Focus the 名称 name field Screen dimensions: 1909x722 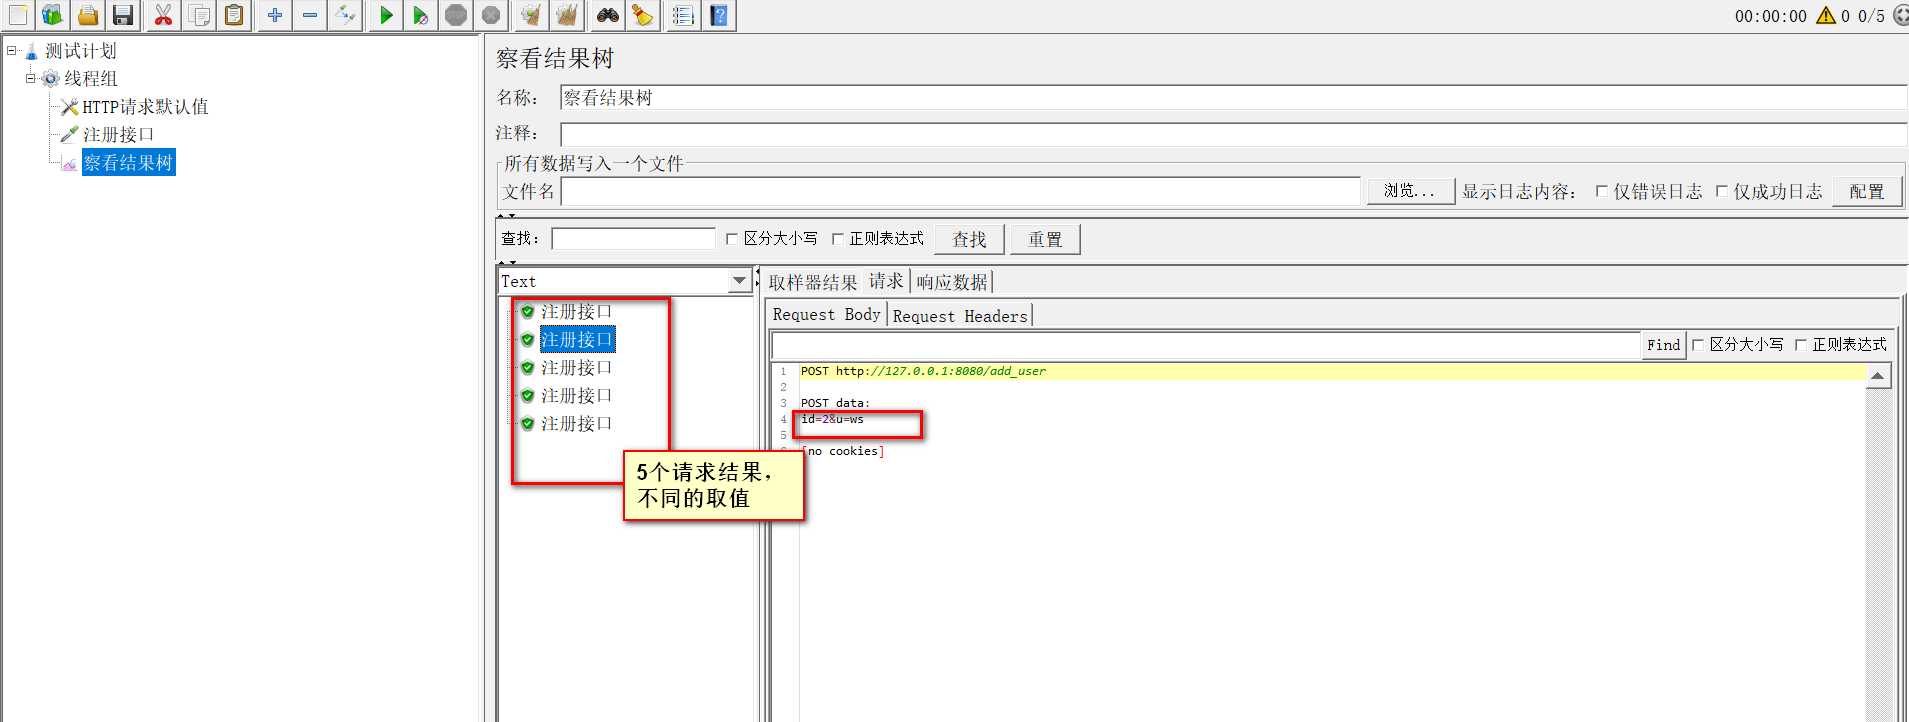click(x=1233, y=97)
